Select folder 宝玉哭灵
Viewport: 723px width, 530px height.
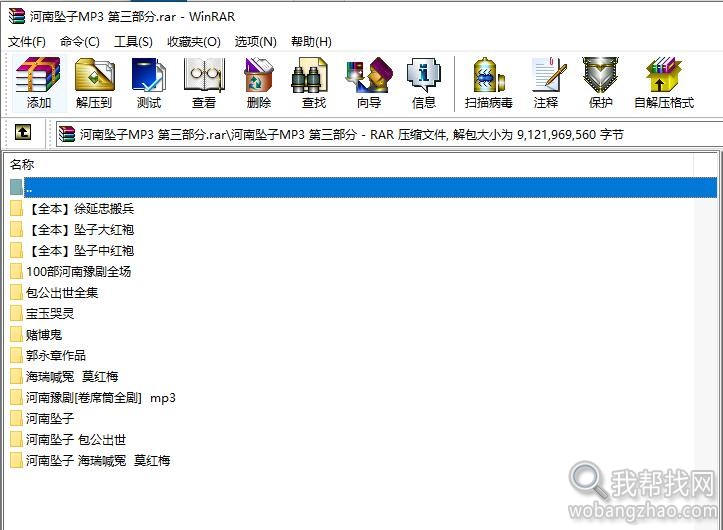click(42, 313)
